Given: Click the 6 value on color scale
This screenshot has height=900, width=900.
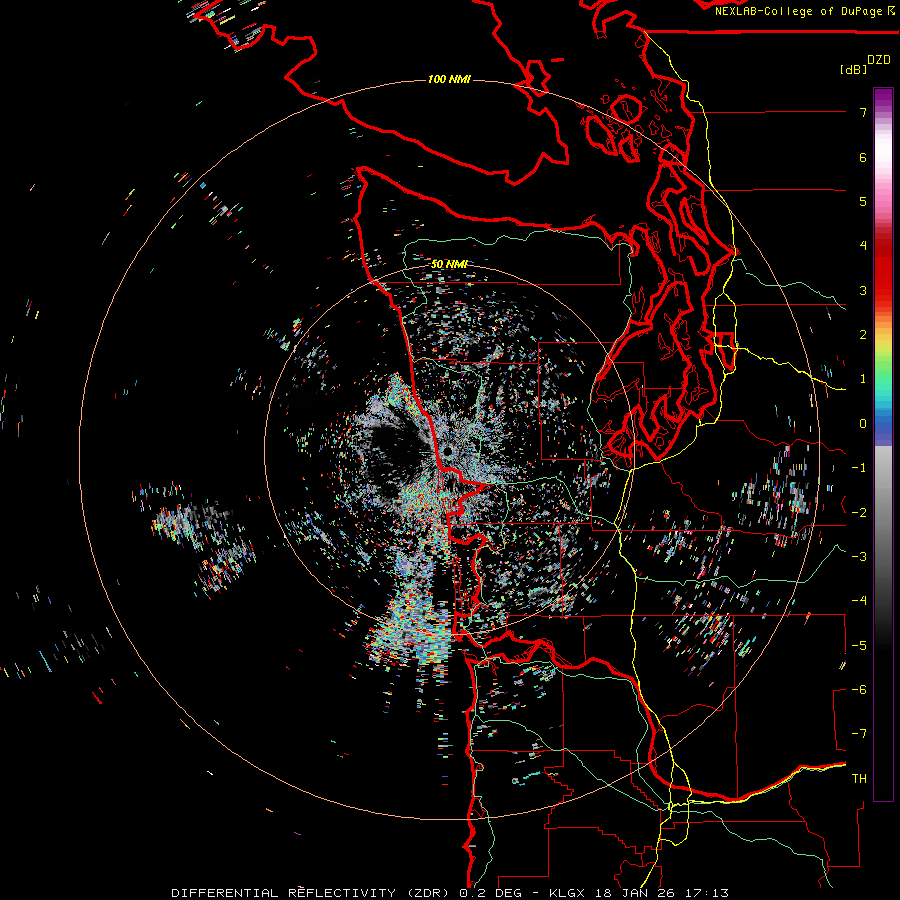Looking at the screenshot, I should [x=863, y=157].
